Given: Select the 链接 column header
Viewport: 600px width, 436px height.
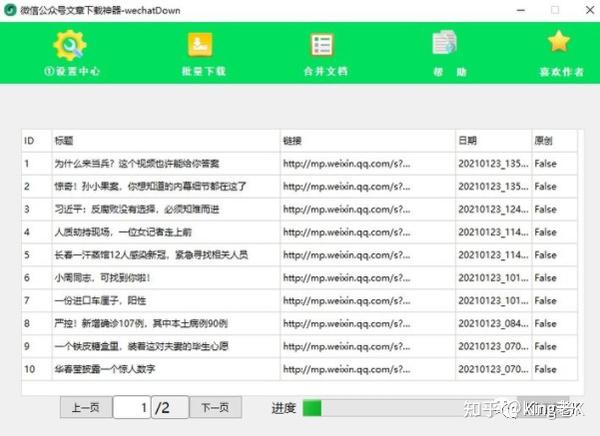Looking at the screenshot, I should click(x=367, y=141).
